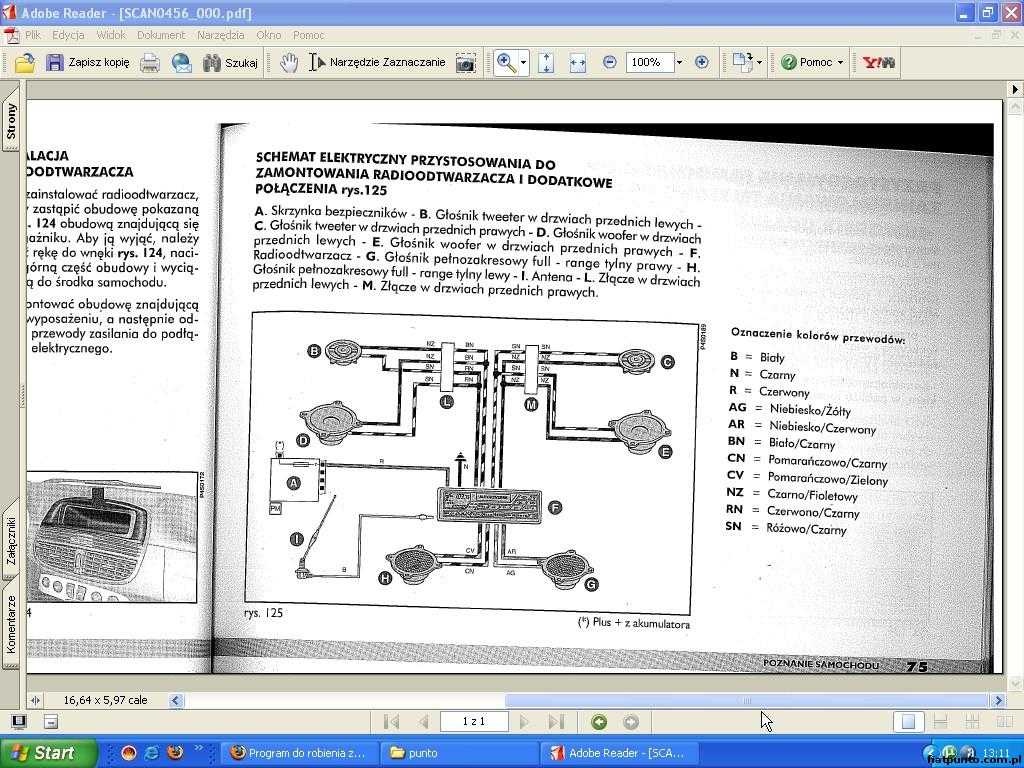This screenshot has width=1024, height=768.
Task: Click the grey Next View button
Action: coord(631,722)
